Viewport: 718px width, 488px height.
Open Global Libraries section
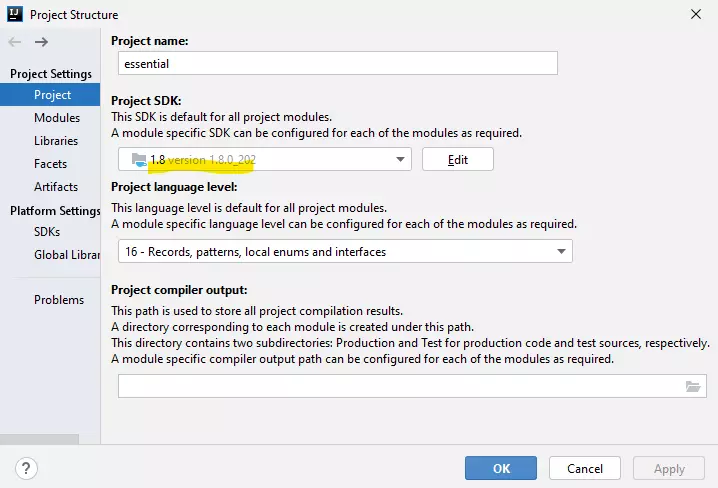tap(66, 254)
